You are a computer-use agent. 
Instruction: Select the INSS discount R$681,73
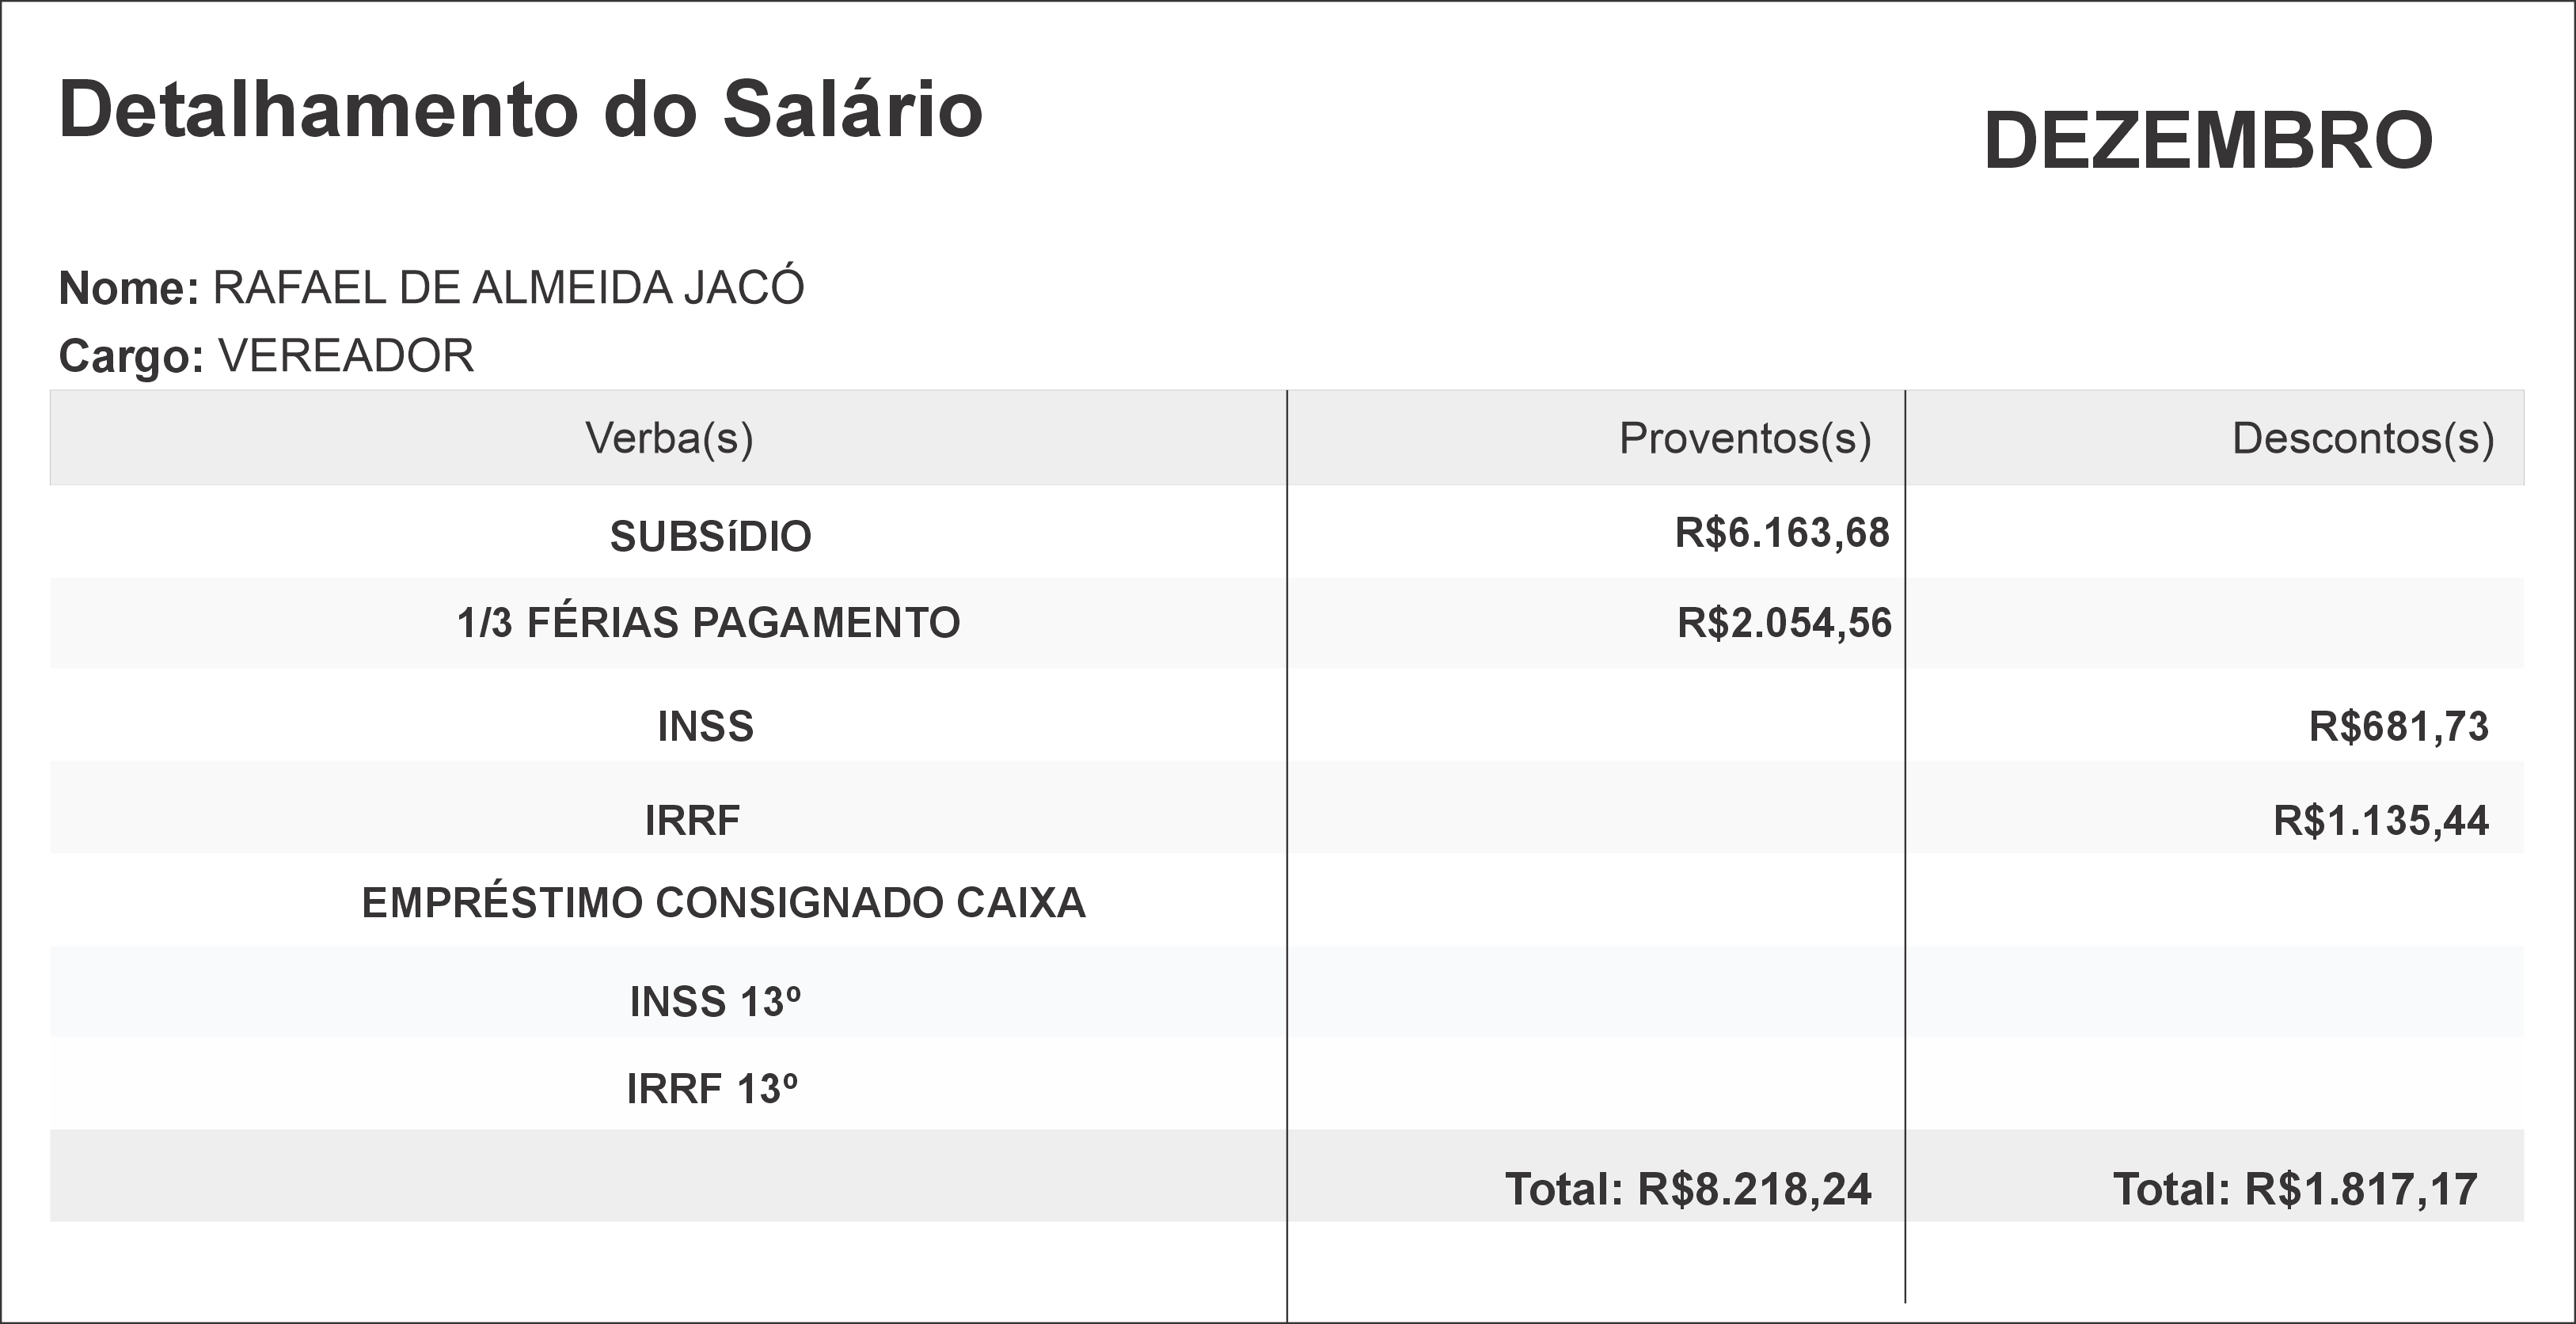(2398, 727)
